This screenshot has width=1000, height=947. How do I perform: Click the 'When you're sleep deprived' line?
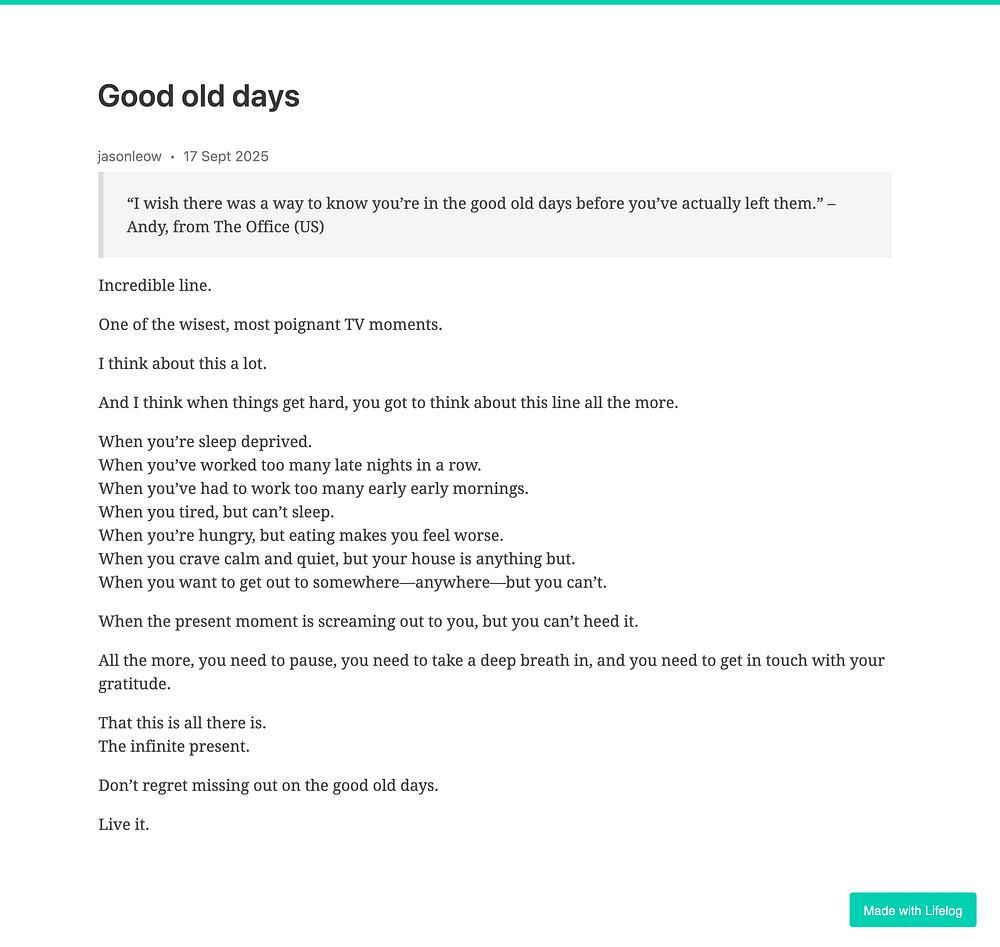click(205, 442)
